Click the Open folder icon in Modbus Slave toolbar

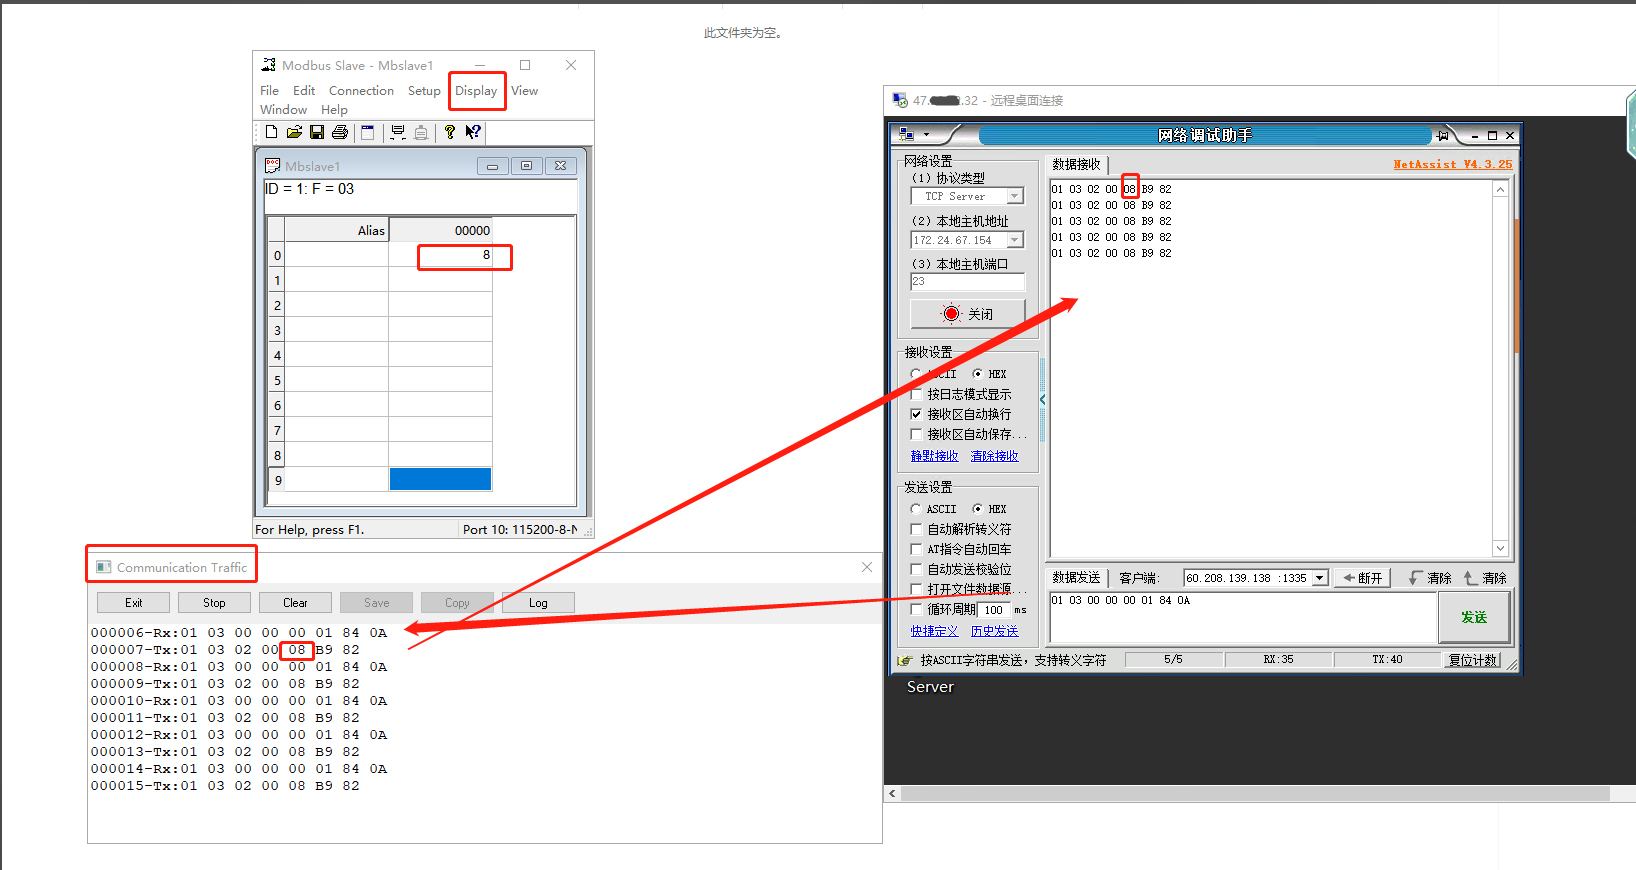tap(294, 132)
